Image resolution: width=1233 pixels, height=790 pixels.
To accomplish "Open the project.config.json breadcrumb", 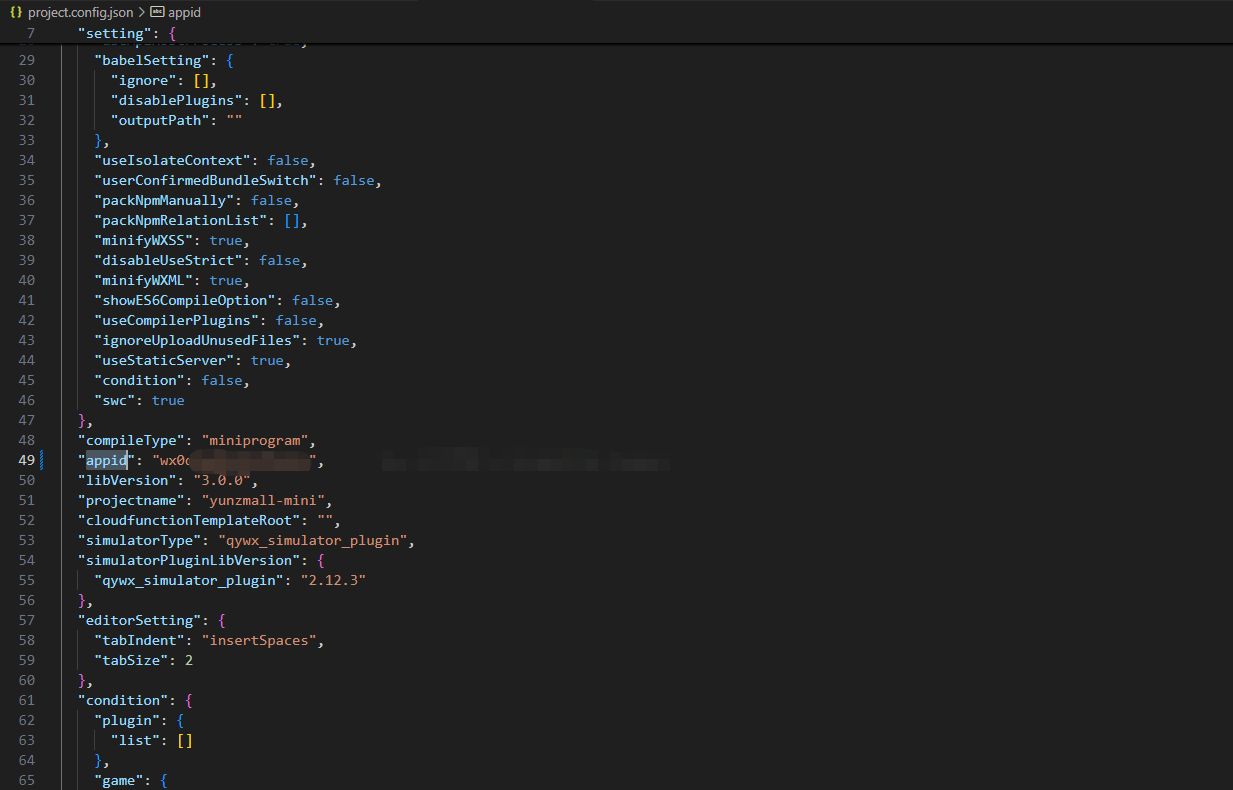I will click(x=78, y=11).
